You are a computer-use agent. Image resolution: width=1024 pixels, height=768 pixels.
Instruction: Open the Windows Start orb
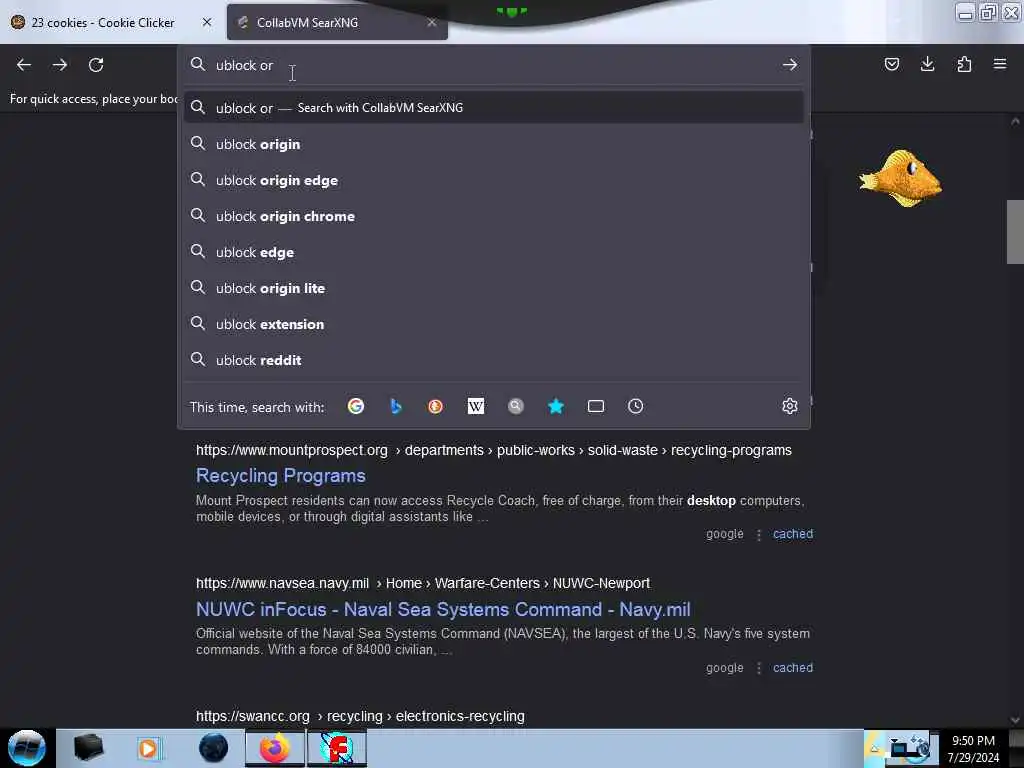26,748
